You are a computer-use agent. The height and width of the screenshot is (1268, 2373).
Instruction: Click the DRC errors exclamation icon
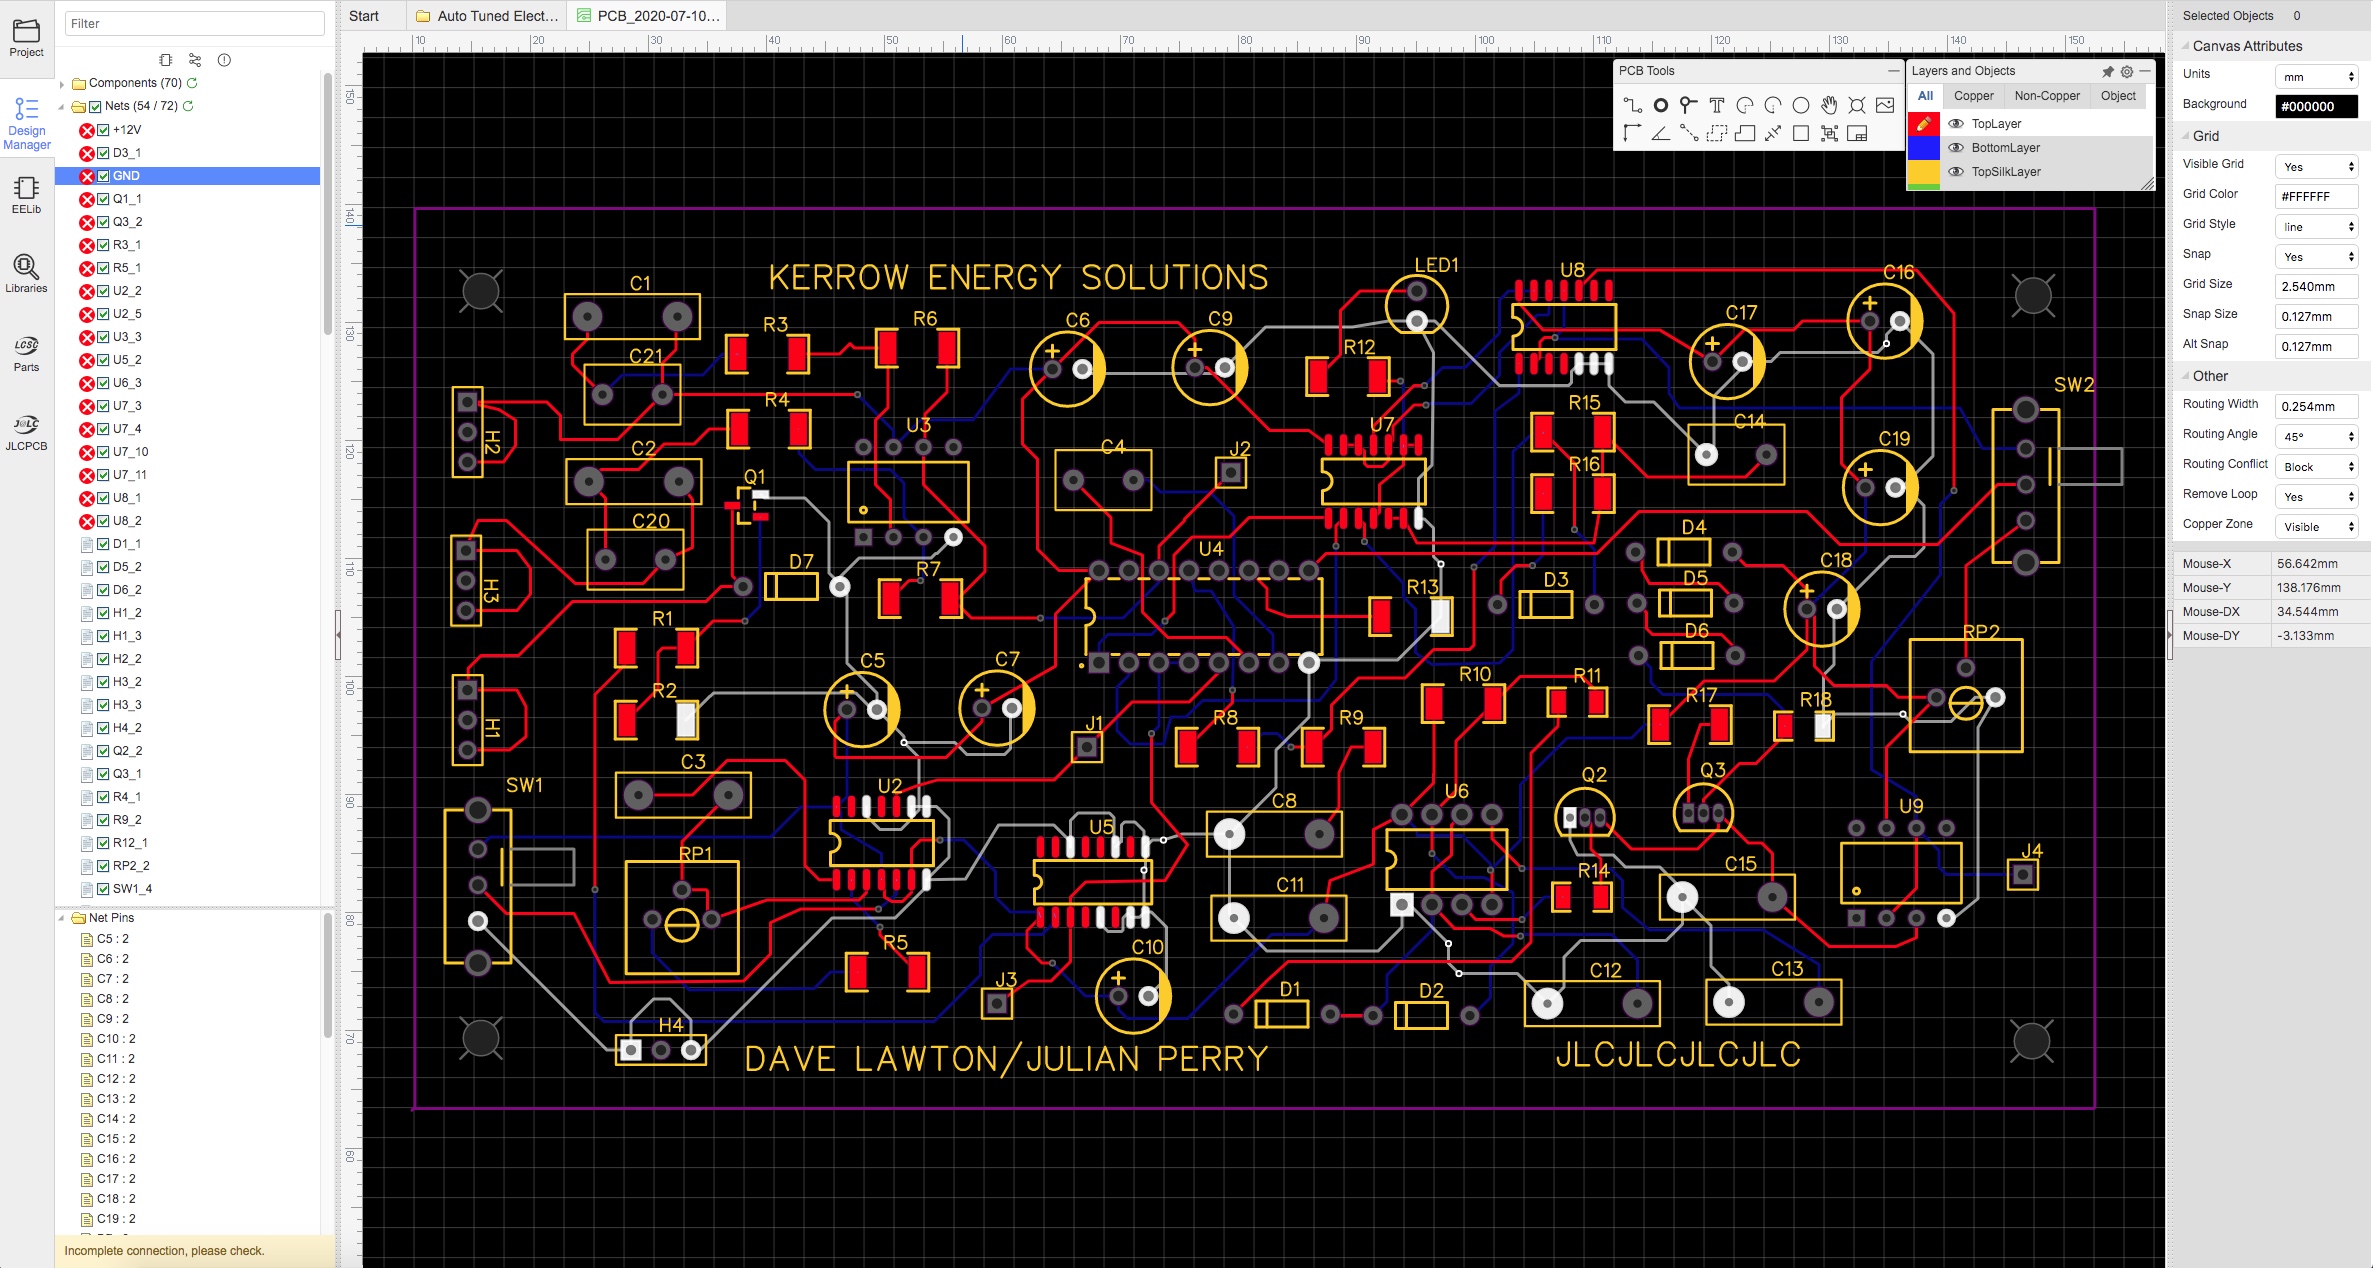[x=224, y=60]
